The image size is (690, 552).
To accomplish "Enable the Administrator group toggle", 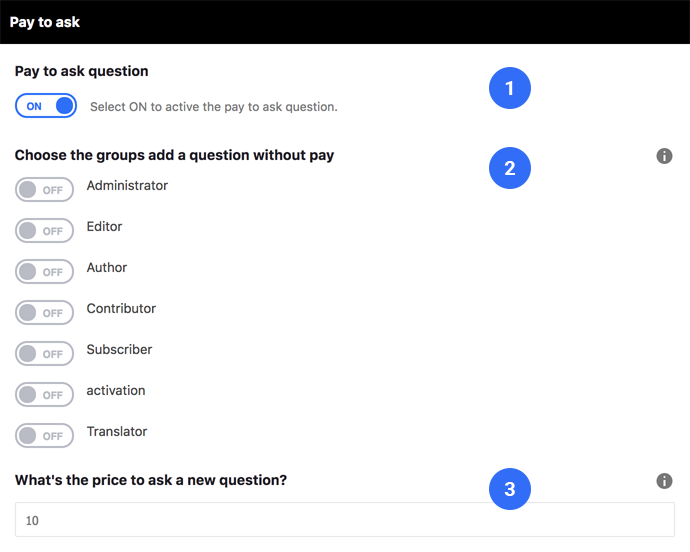I will 44,190.
